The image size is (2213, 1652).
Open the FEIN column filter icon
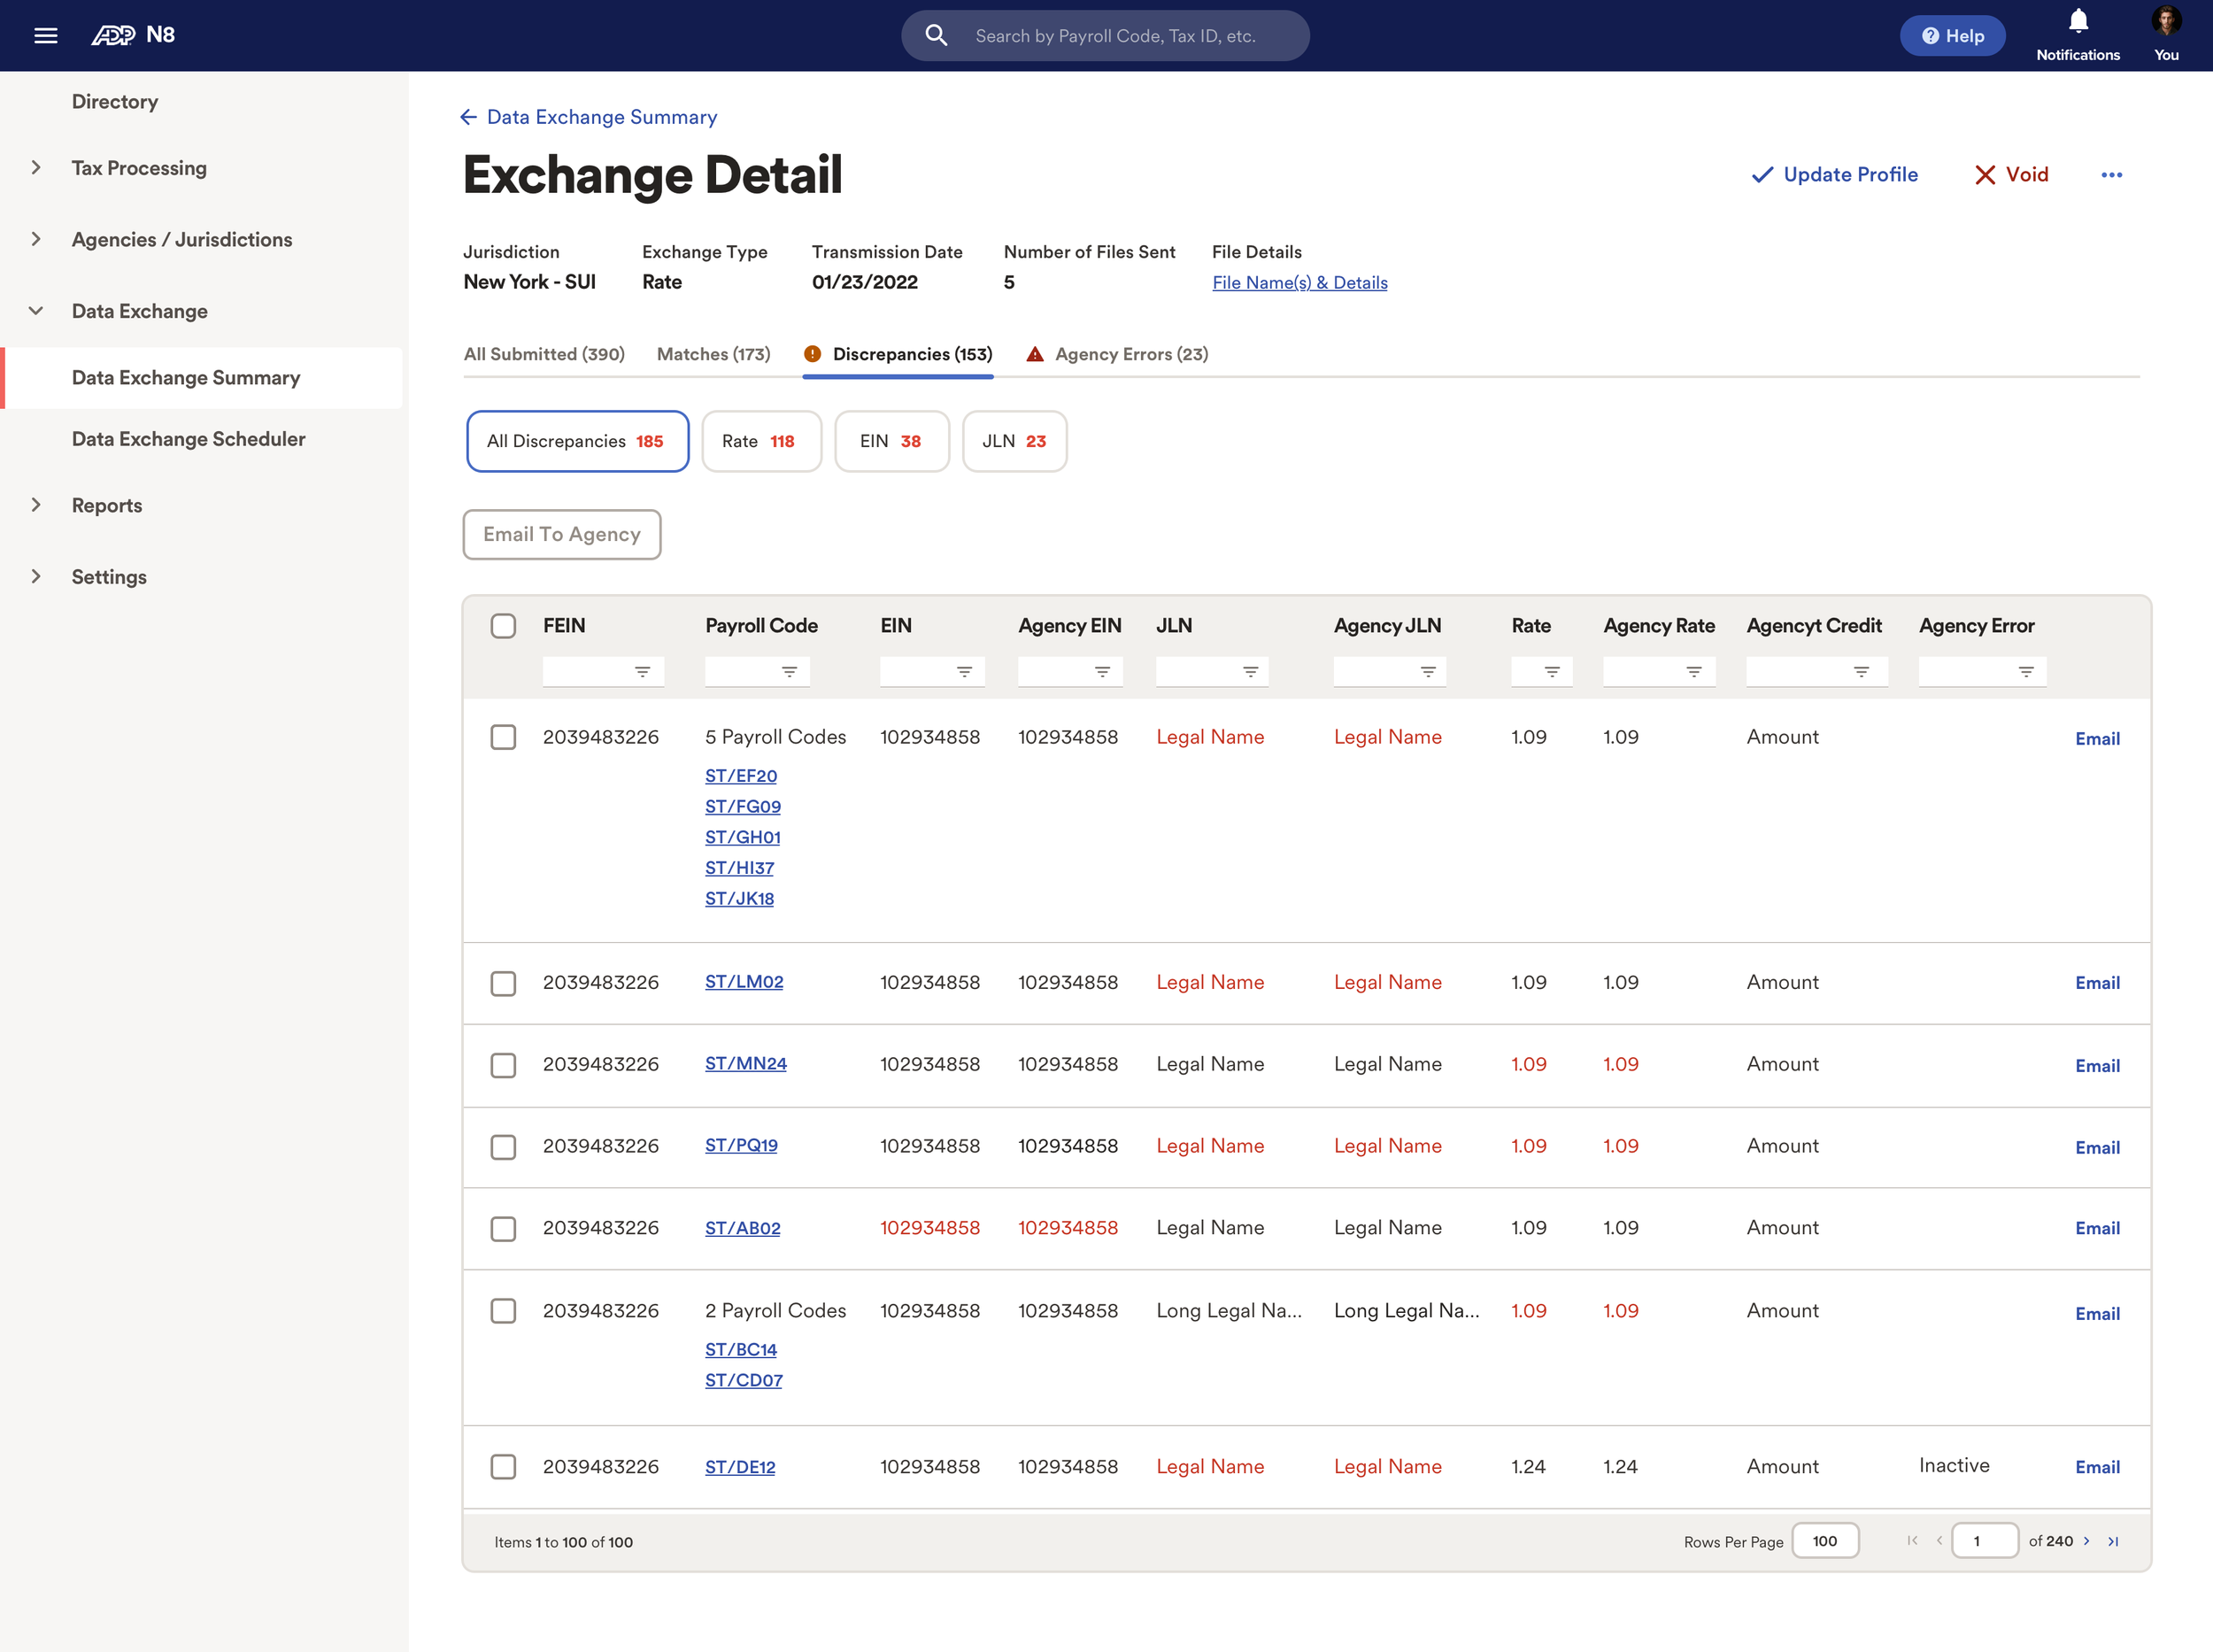point(642,672)
